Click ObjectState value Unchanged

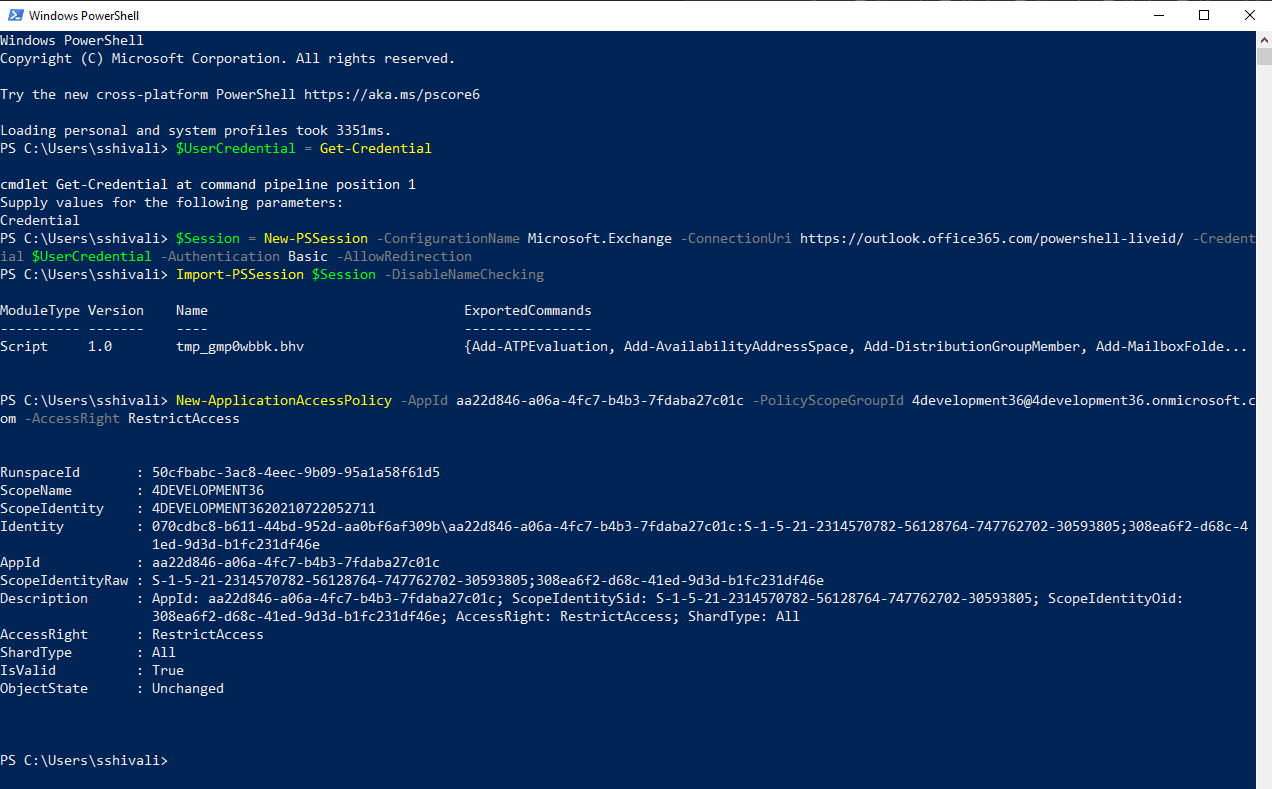[x=188, y=688]
